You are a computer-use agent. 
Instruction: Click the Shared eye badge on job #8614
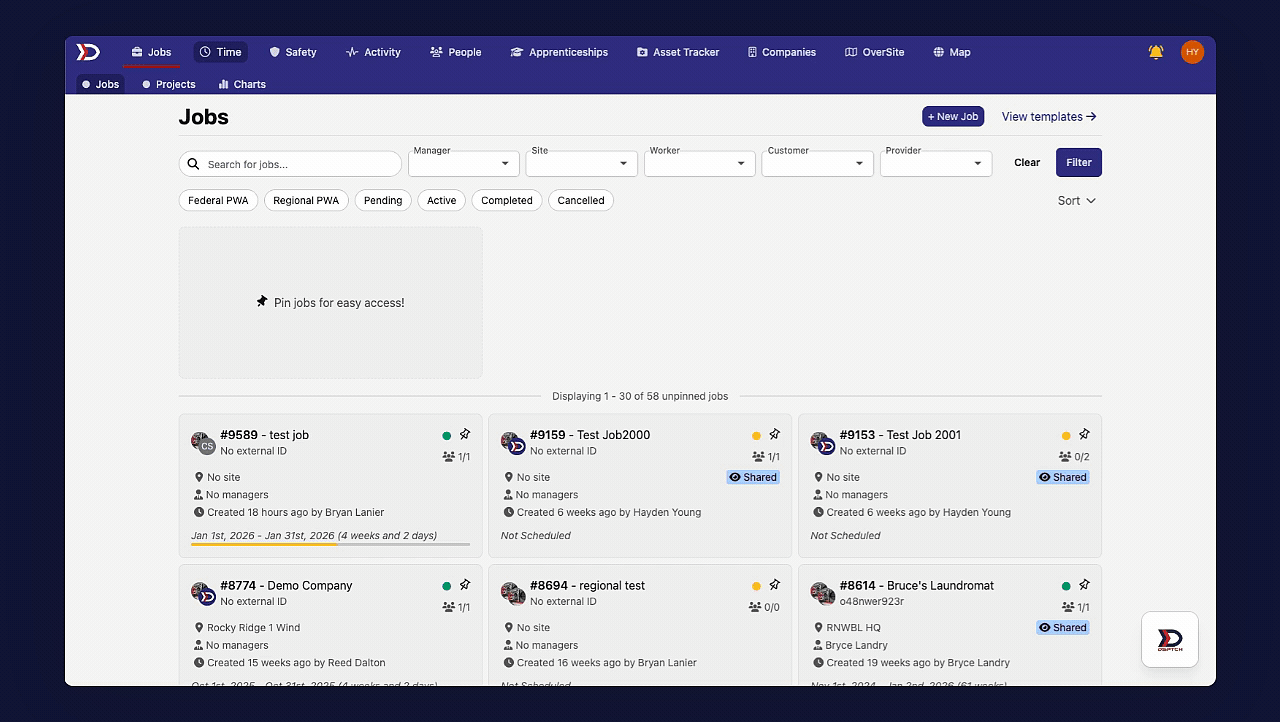point(1063,628)
